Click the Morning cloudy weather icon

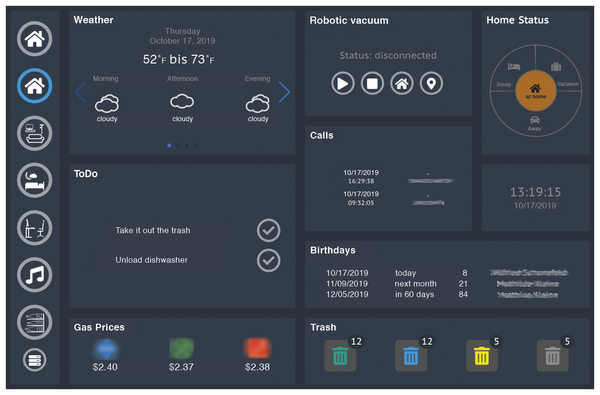(x=107, y=103)
